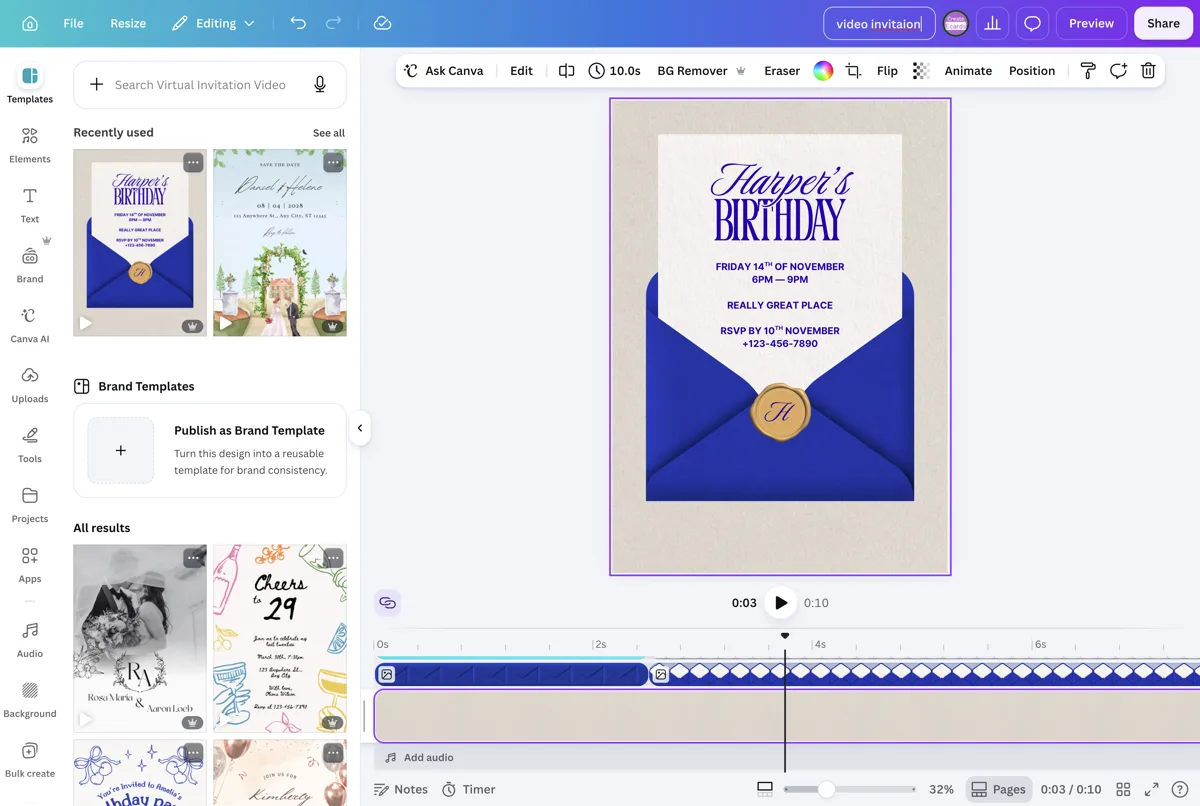1200x806 pixels.
Task: Open the Uploads sidebar tab
Action: point(30,385)
